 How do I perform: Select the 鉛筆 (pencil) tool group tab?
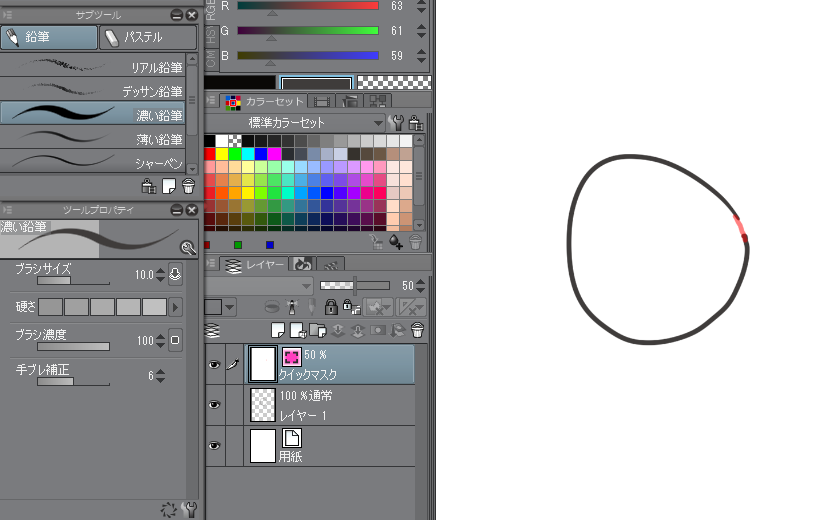[x=49, y=38]
